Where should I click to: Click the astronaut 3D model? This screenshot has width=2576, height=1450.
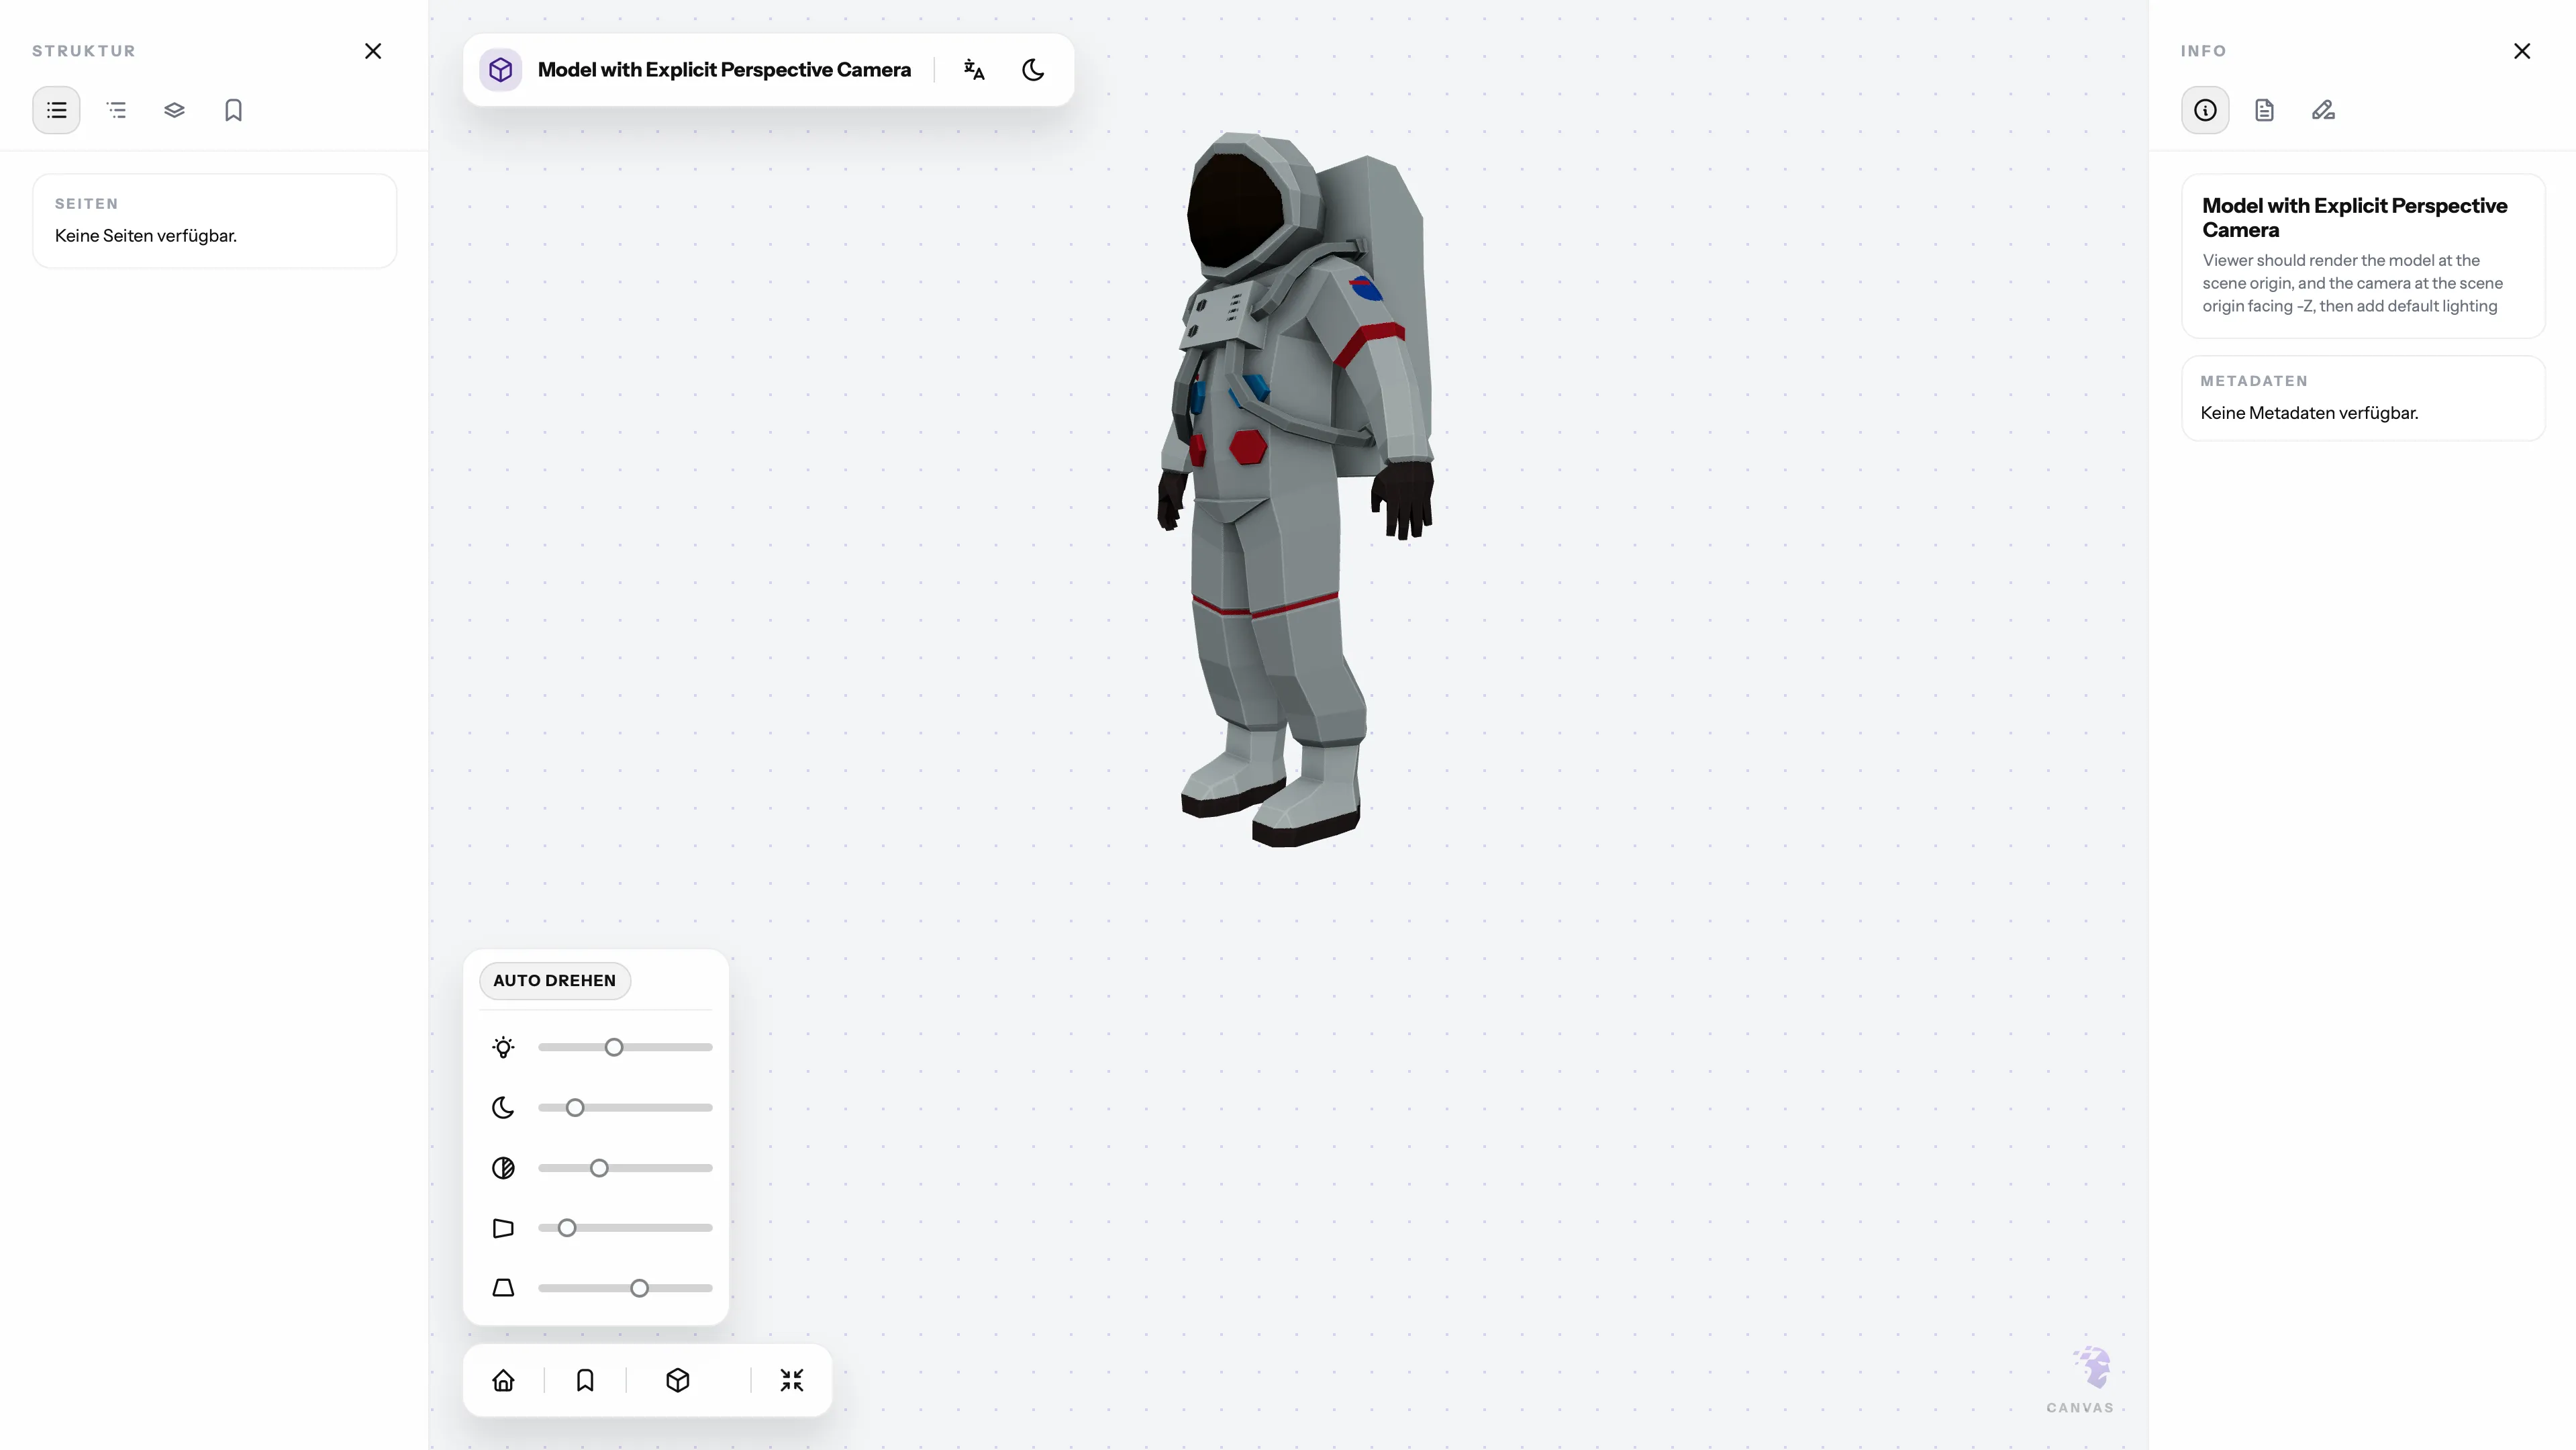[1295, 490]
